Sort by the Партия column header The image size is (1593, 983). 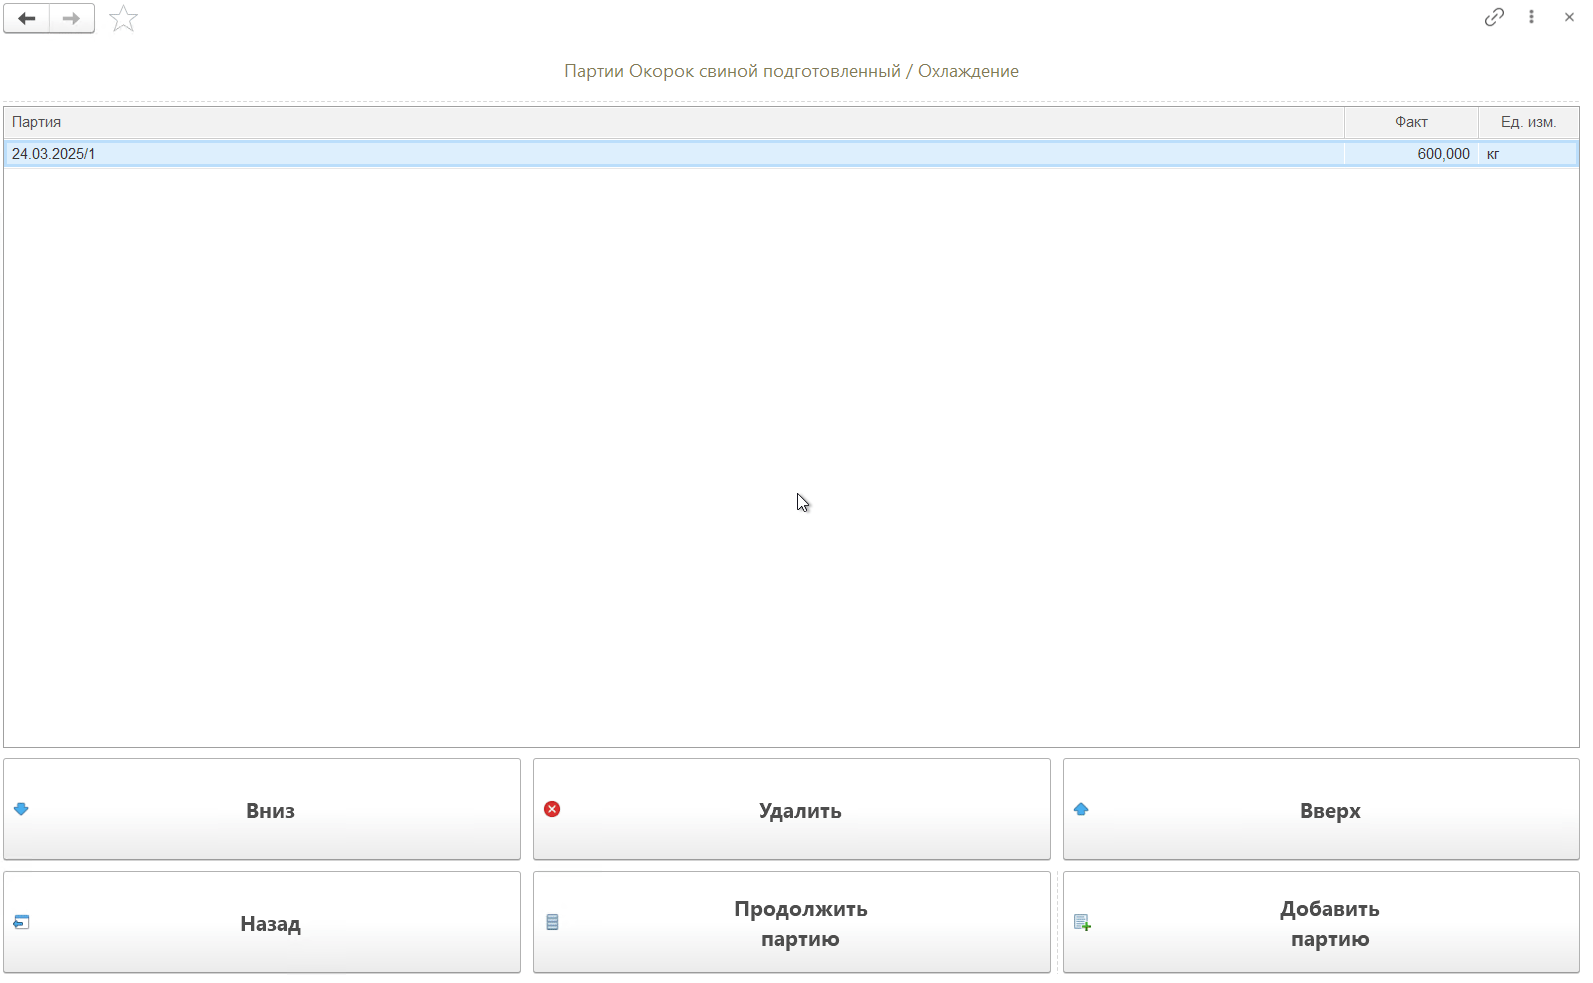click(673, 122)
